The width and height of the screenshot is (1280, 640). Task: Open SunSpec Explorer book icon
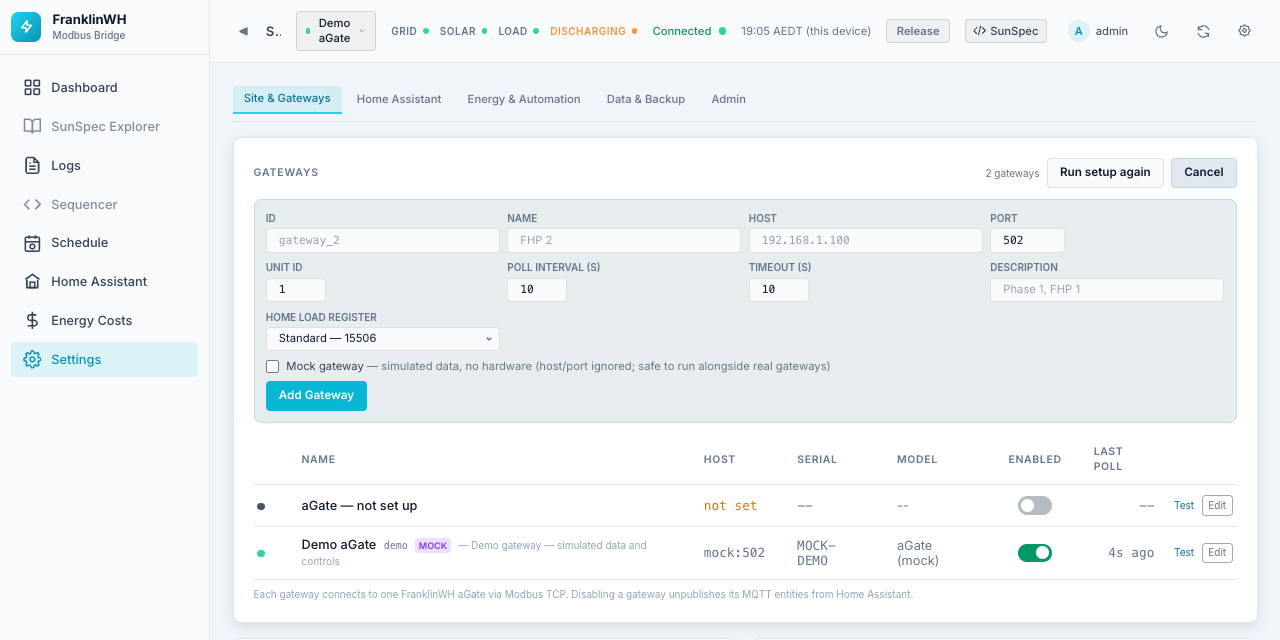click(32, 127)
